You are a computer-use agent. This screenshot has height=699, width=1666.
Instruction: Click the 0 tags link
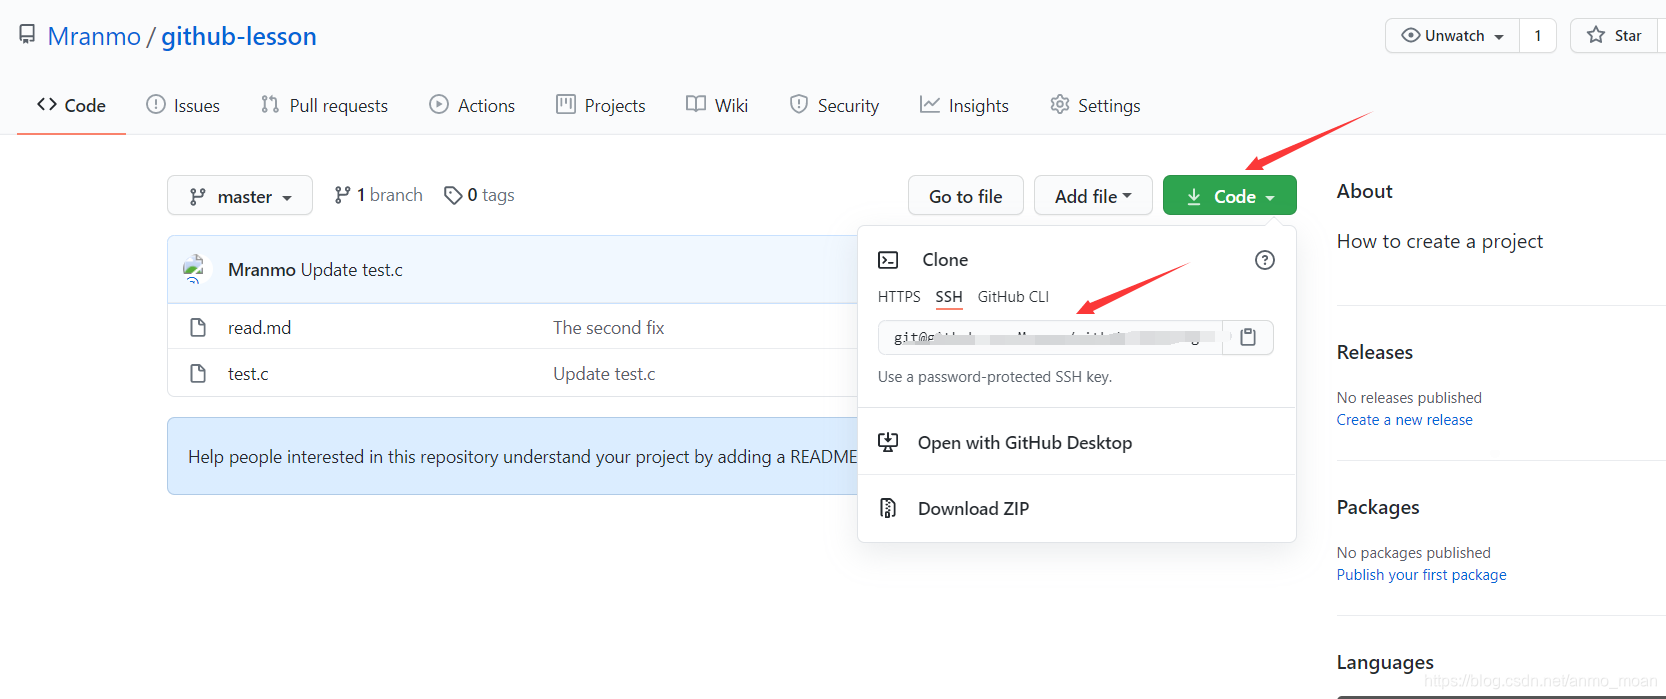480,195
